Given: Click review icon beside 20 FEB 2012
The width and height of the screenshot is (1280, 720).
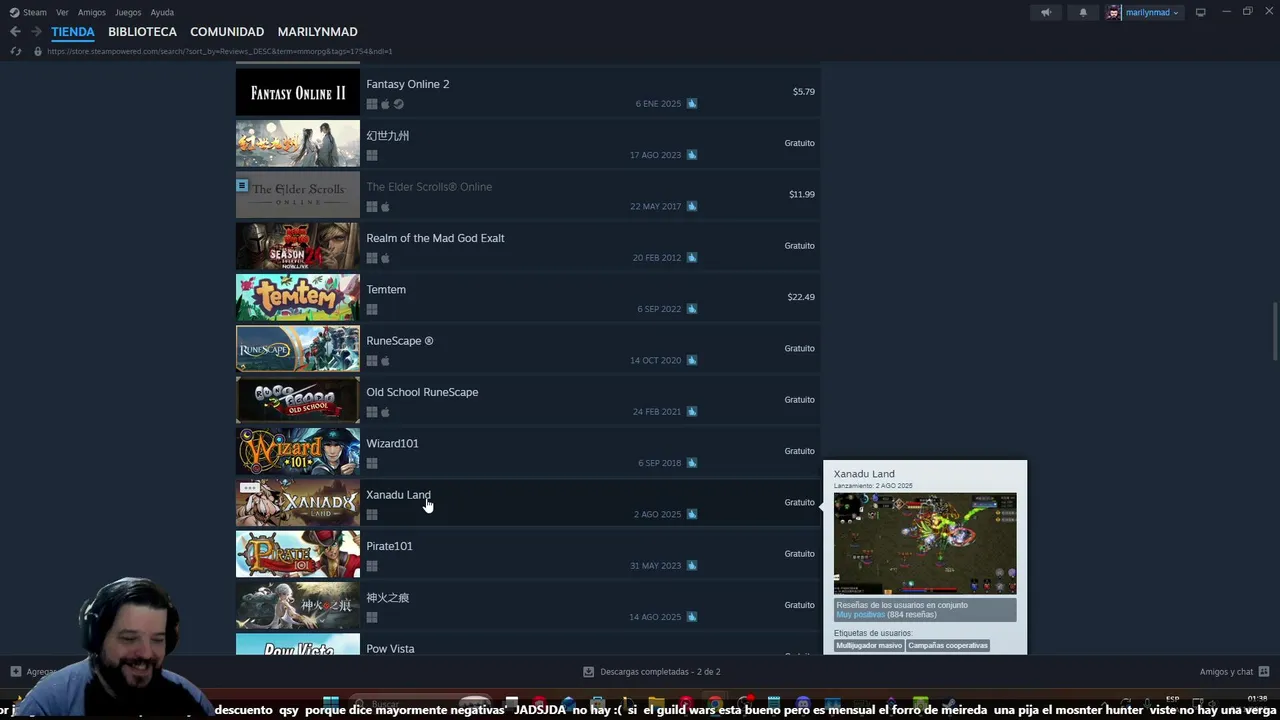Looking at the screenshot, I should [x=692, y=258].
